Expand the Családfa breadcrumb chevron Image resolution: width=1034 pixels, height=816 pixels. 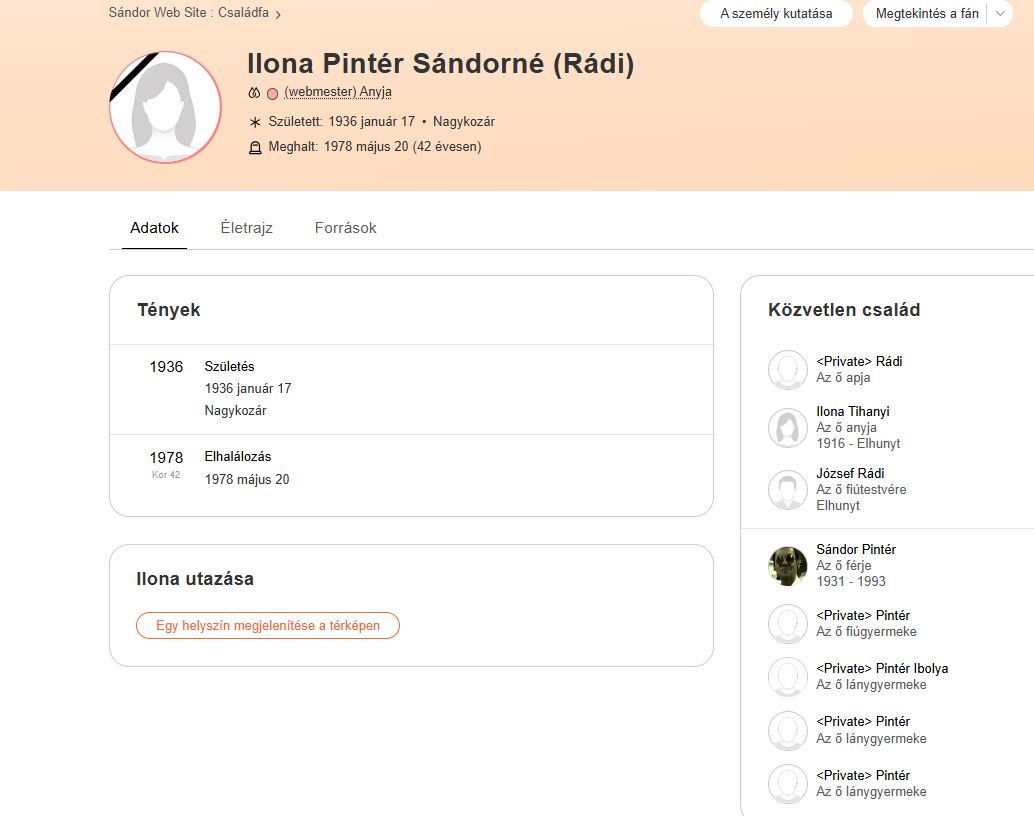pyautogui.click(x=278, y=15)
